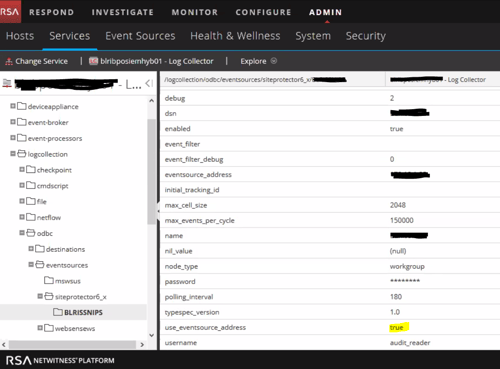Click the file folder icon

tap(31, 201)
